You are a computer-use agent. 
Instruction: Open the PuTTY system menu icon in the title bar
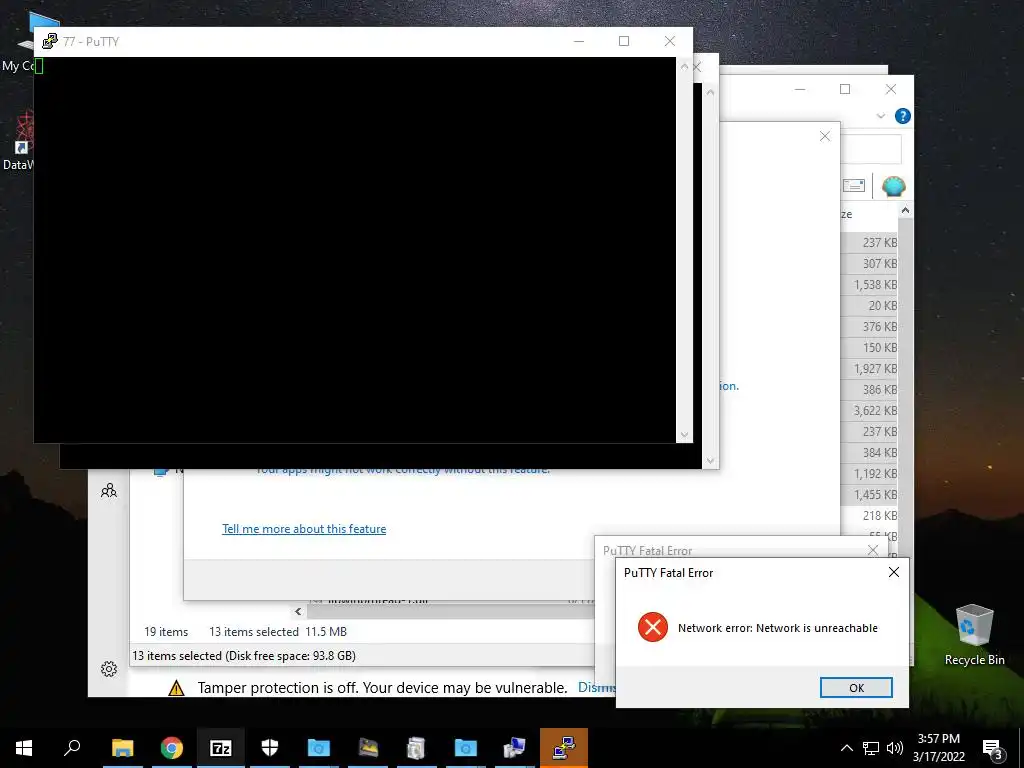[x=50, y=41]
